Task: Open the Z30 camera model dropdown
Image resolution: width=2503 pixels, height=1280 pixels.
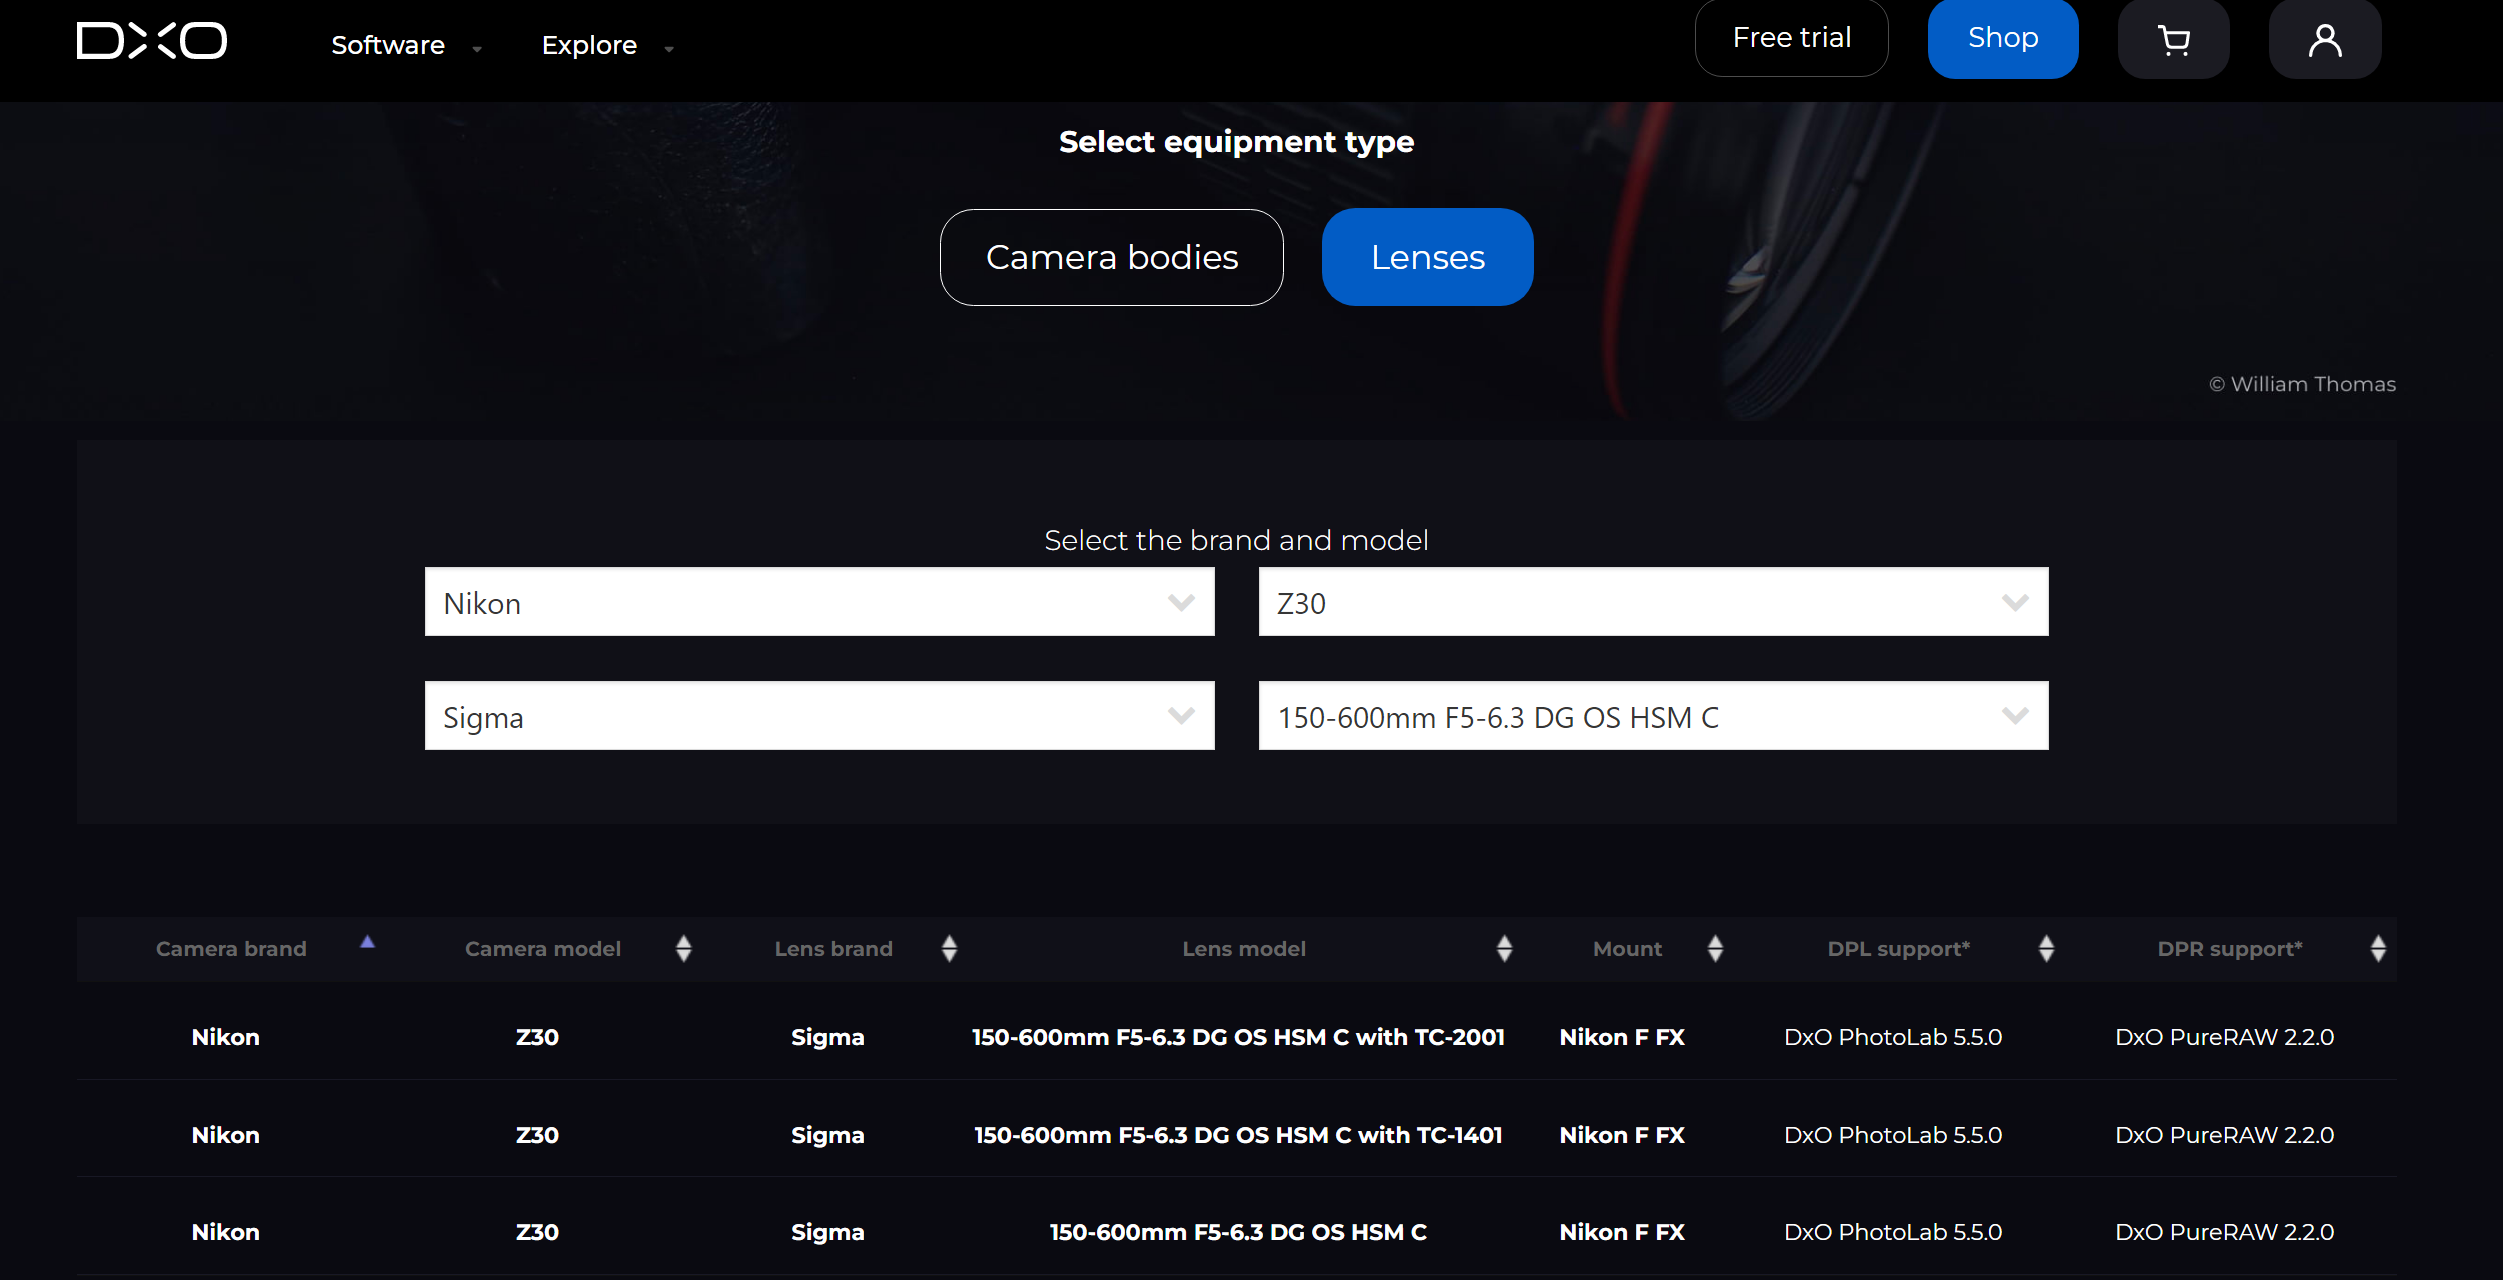Action: [1652, 602]
